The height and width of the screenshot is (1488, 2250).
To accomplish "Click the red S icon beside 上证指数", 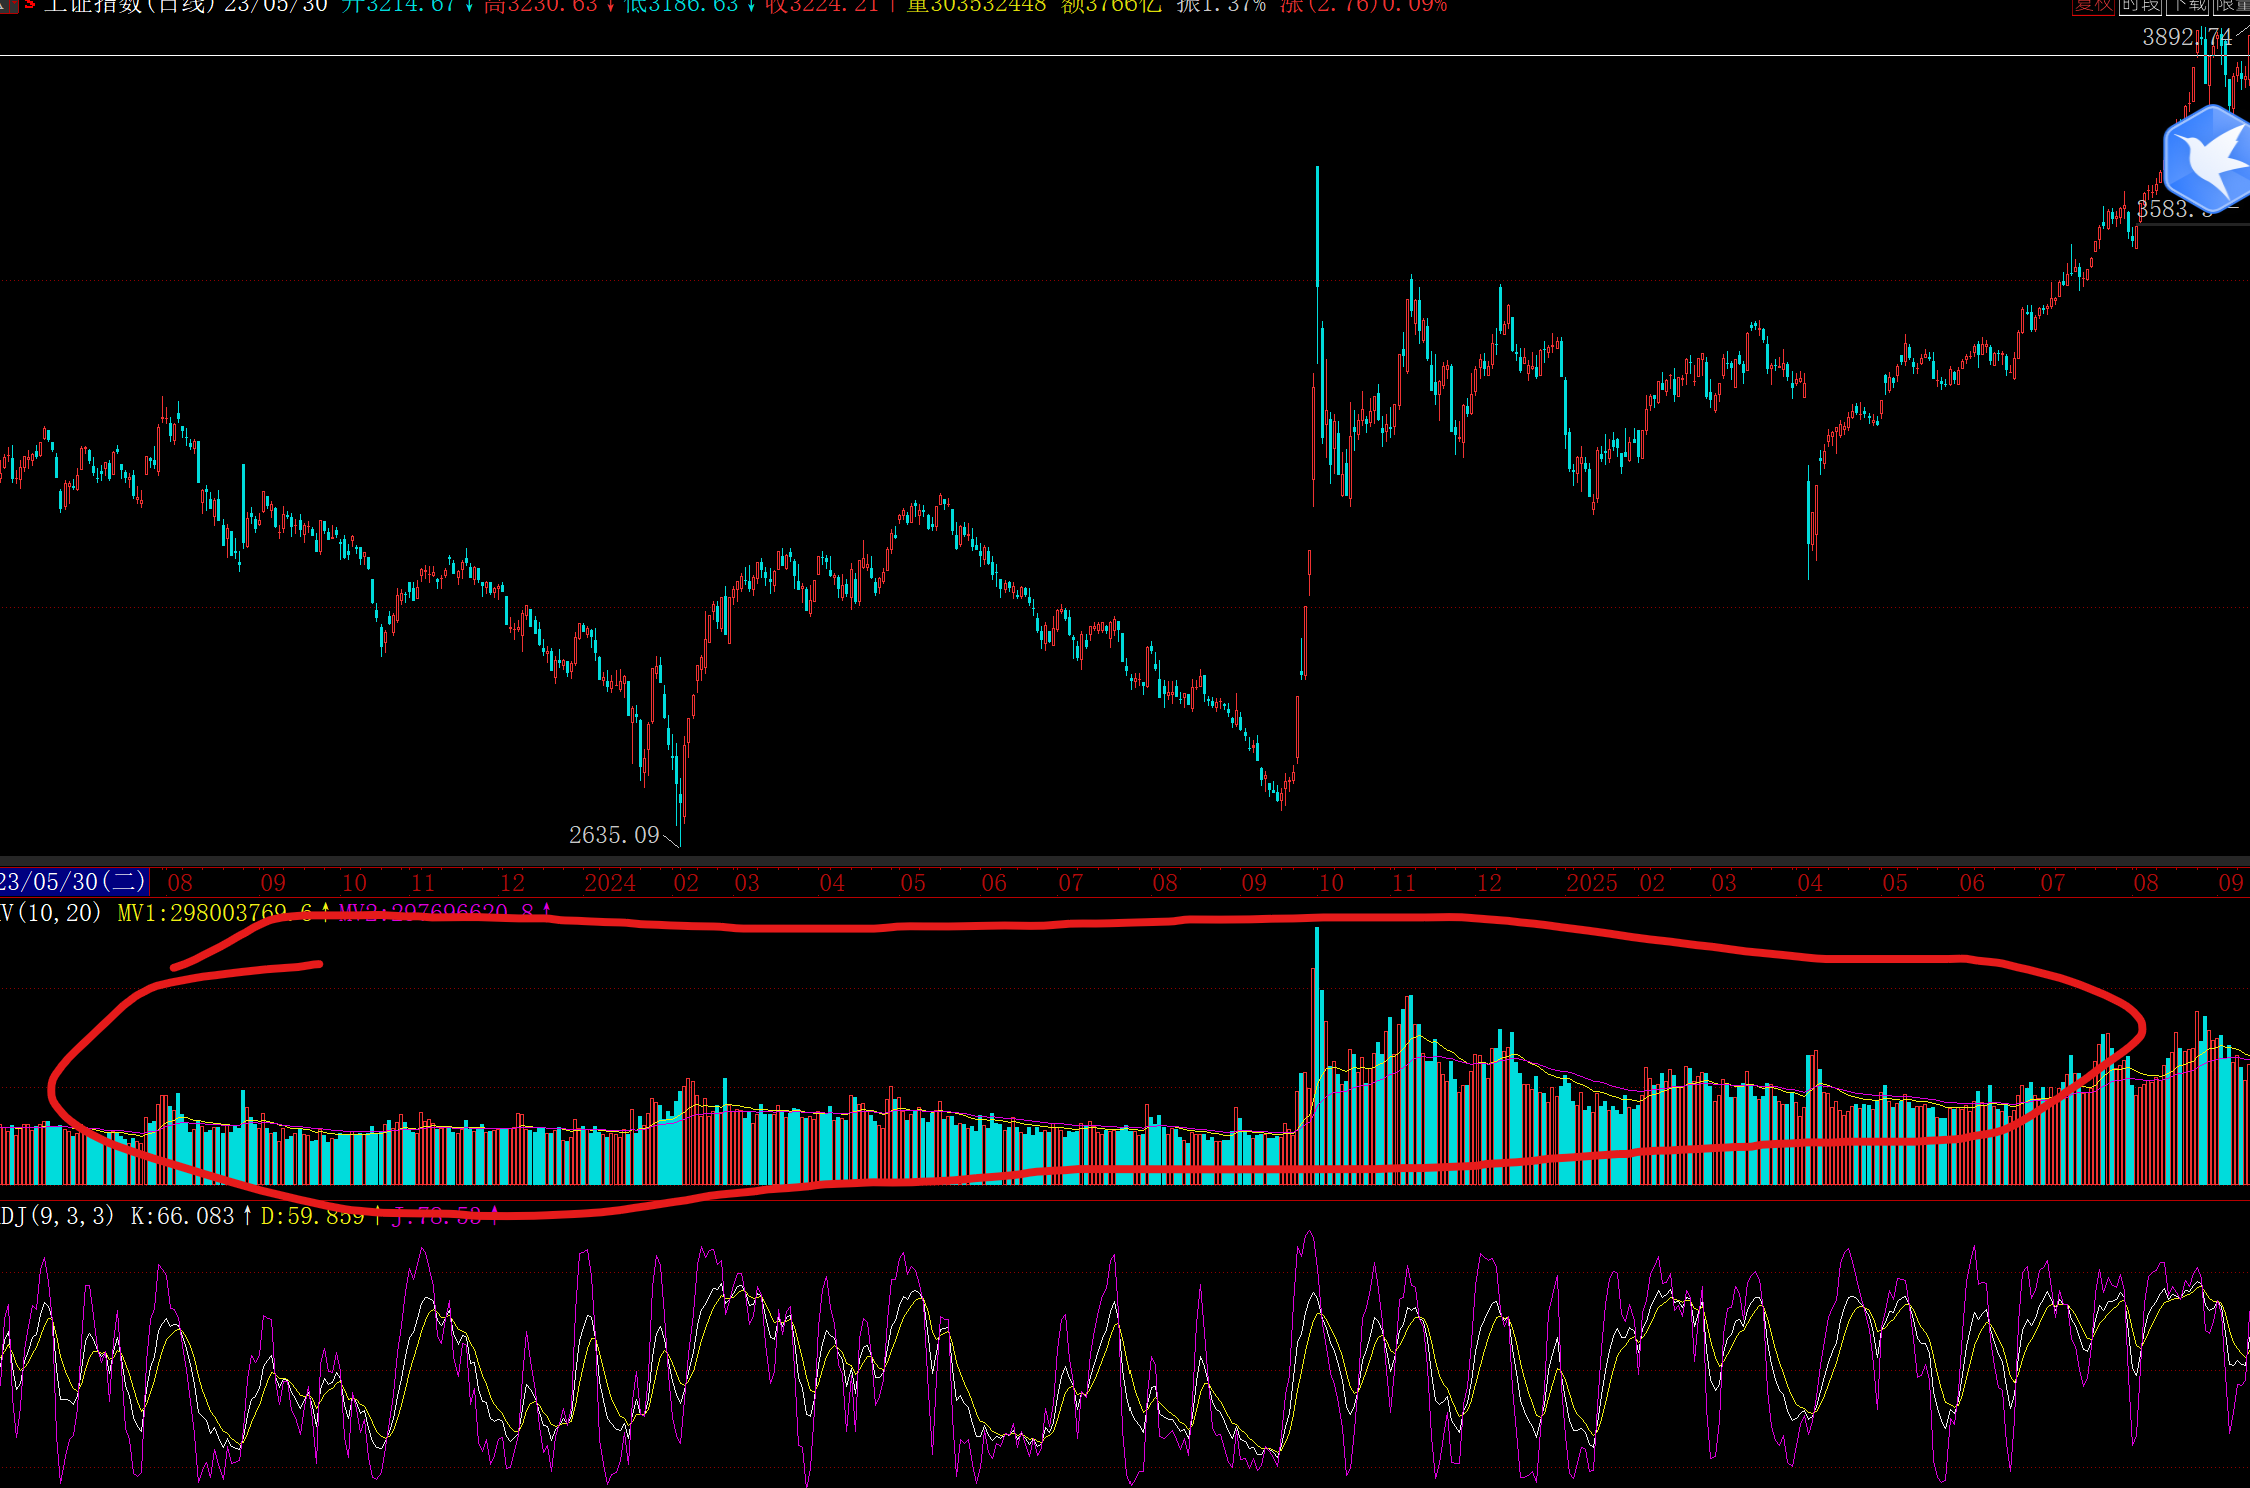I will [30, 5].
